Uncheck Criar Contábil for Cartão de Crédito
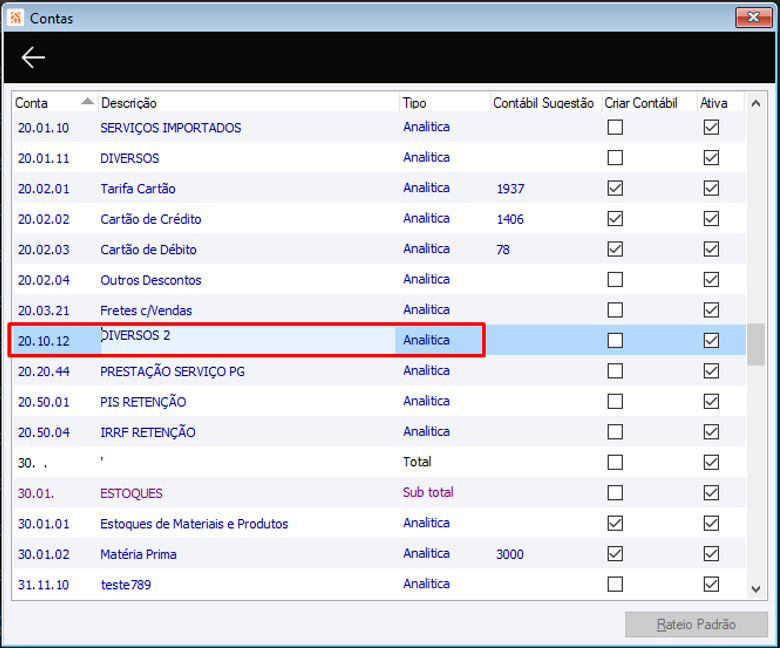780x648 pixels. [615, 219]
